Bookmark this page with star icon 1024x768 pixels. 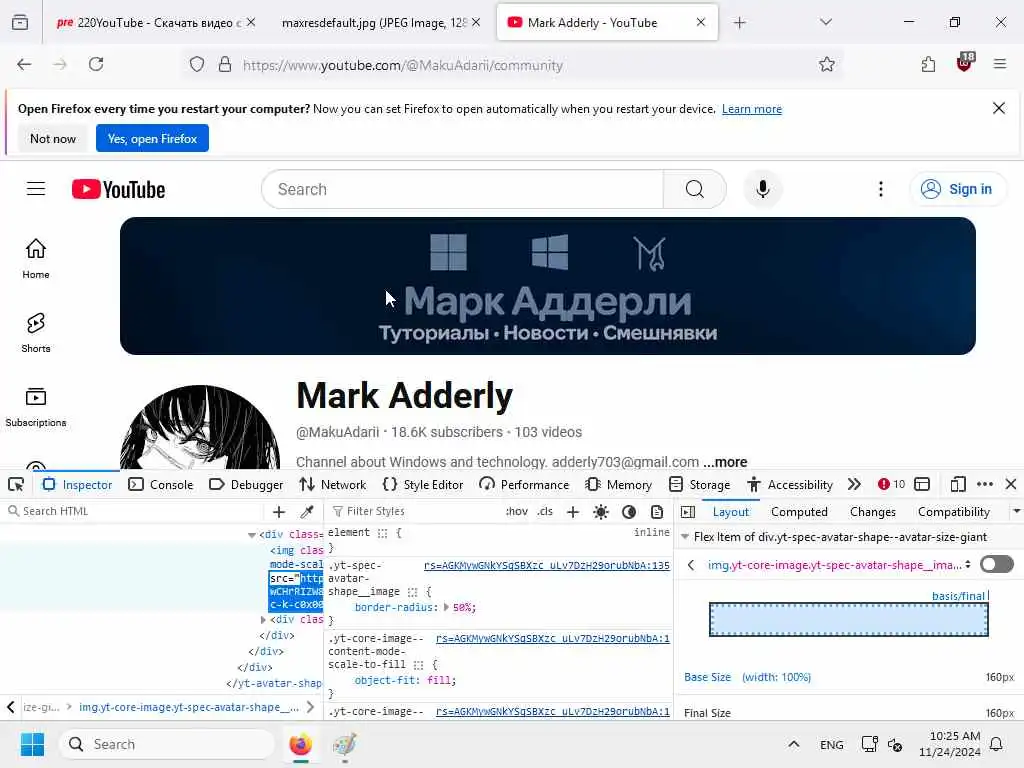coord(827,65)
